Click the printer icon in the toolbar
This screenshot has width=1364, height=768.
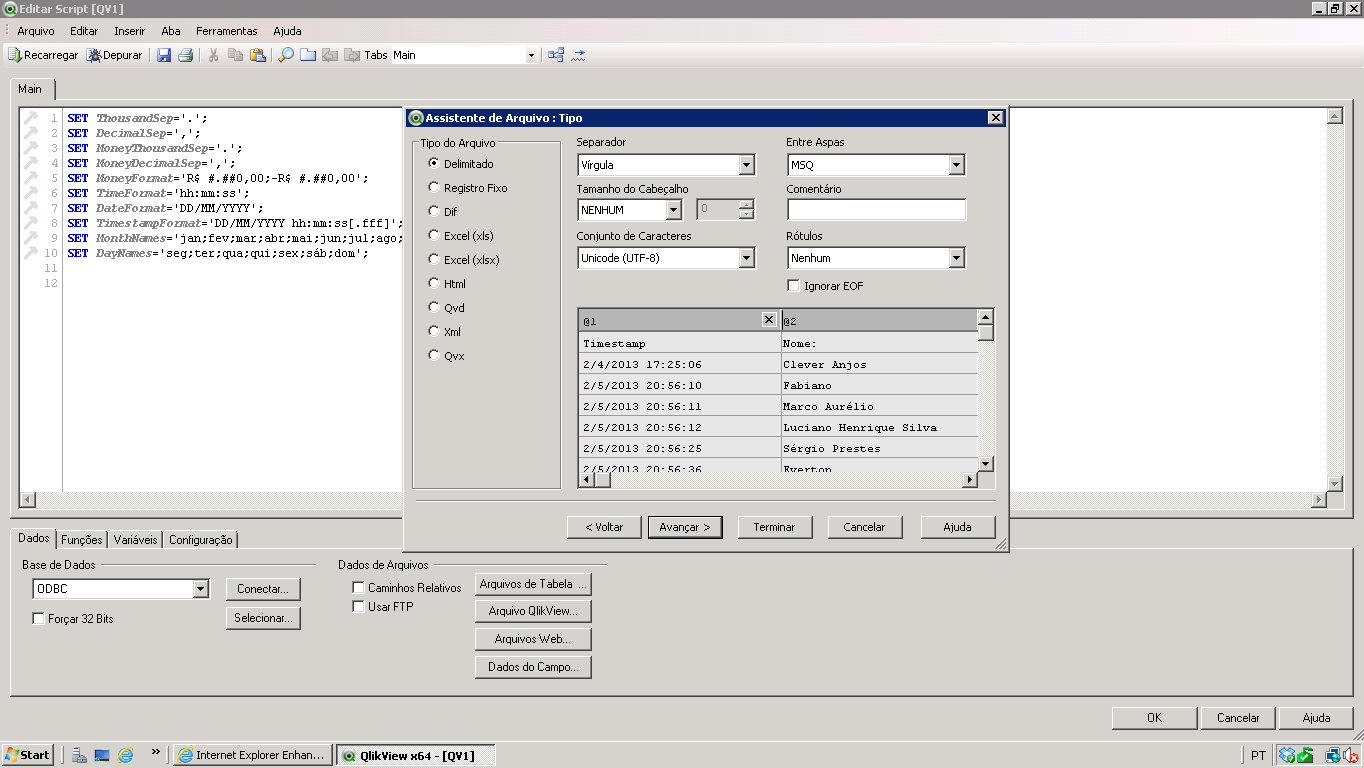point(185,55)
